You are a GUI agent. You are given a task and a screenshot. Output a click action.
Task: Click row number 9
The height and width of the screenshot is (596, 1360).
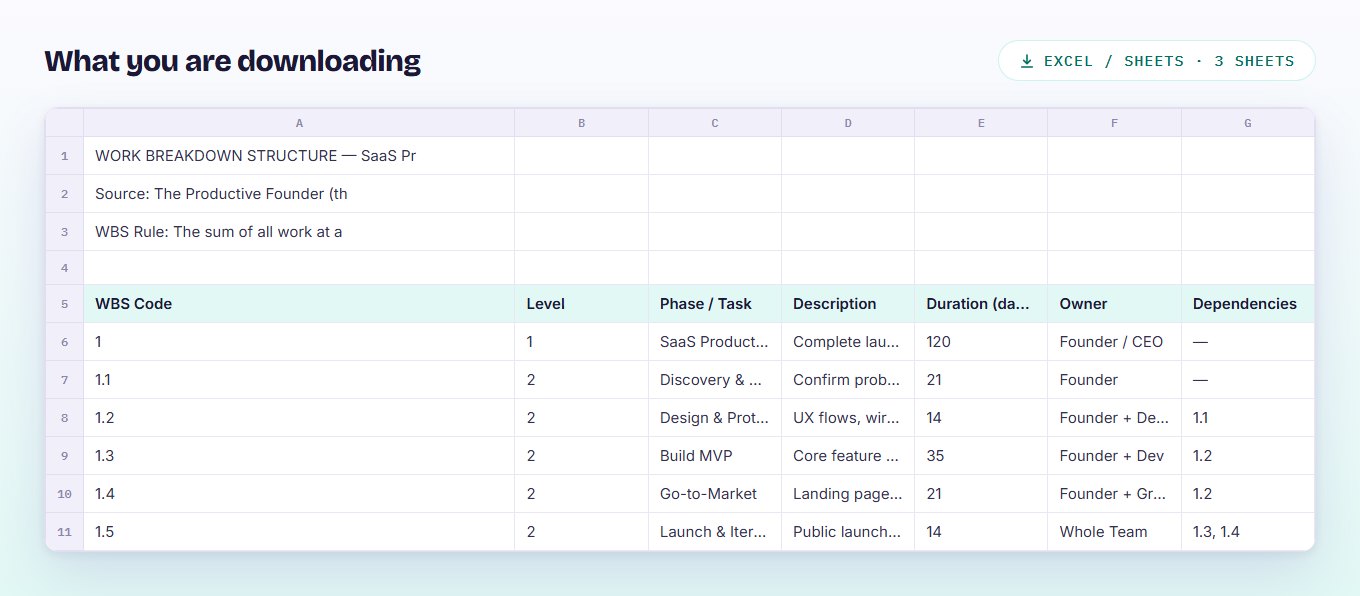(65, 456)
